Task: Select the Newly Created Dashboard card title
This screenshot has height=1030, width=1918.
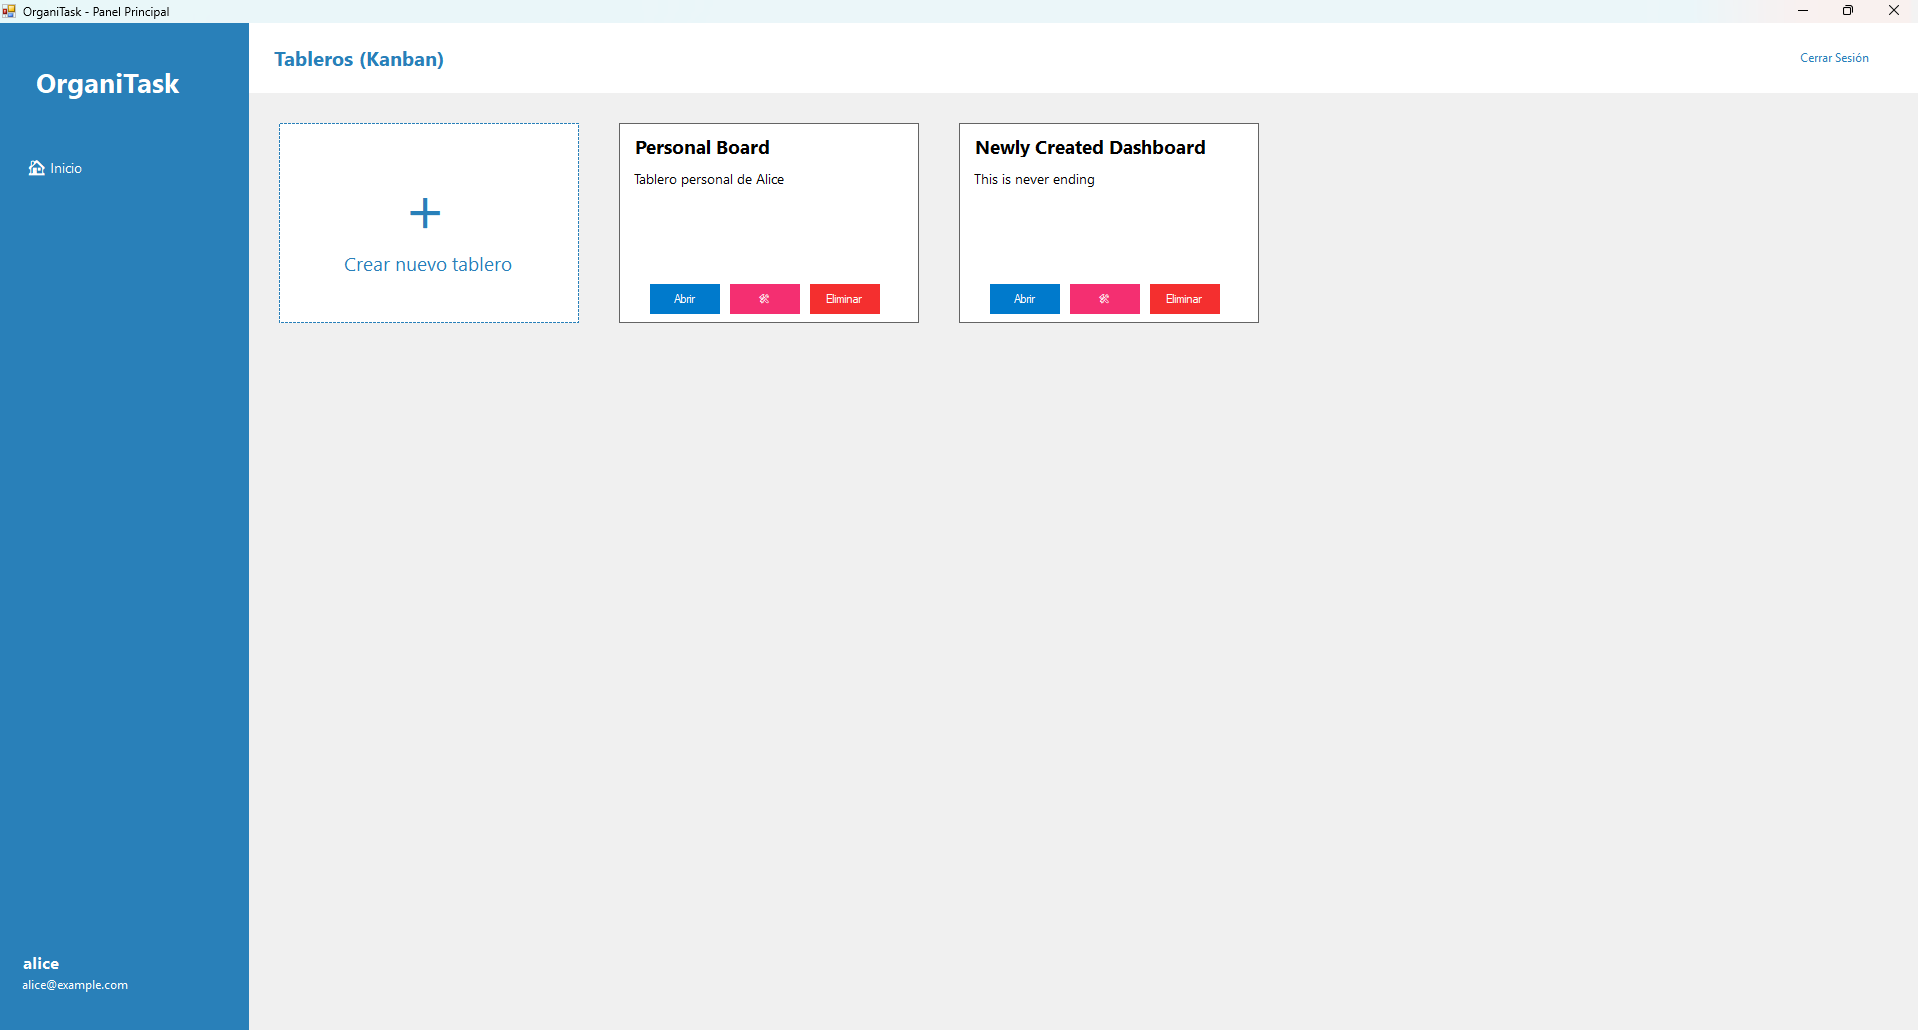Action: (1090, 147)
